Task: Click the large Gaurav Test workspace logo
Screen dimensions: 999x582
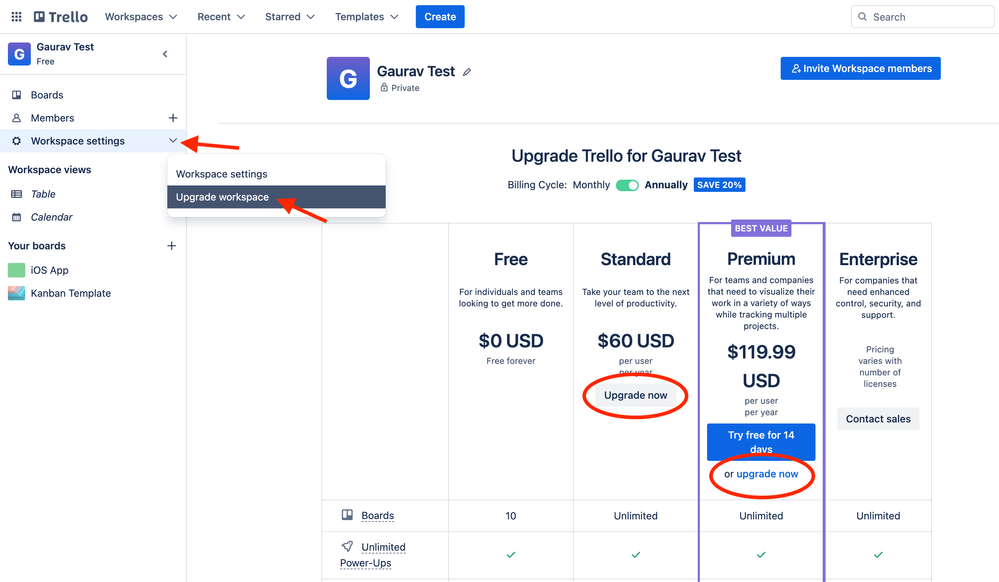Action: coord(348,78)
